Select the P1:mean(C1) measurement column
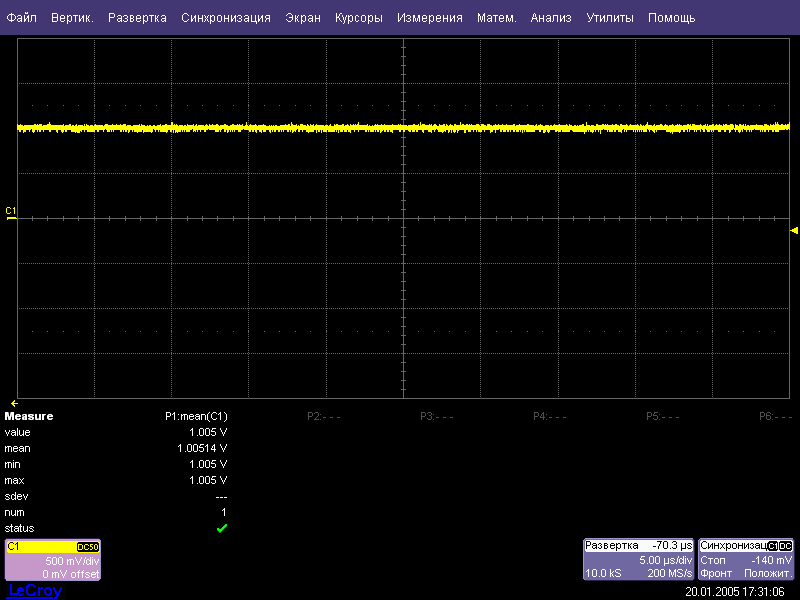This screenshot has height=600, width=800. pos(196,416)
